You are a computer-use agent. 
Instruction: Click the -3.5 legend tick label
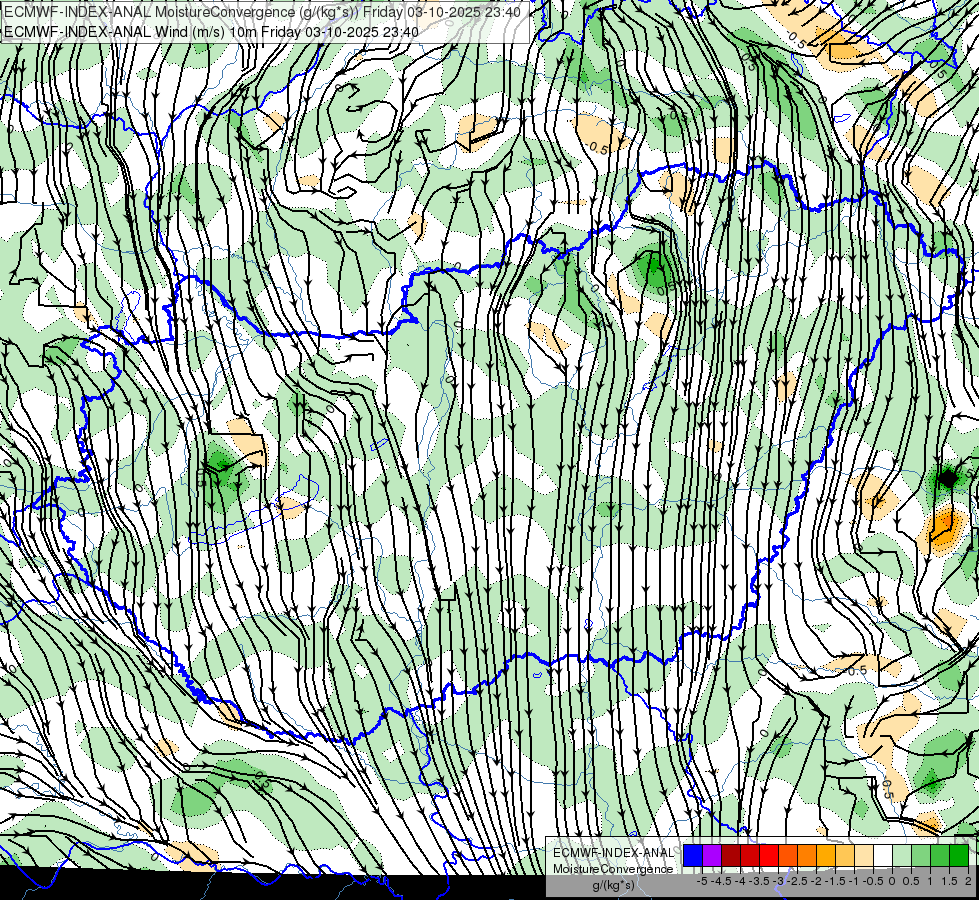tap(759, 881)
